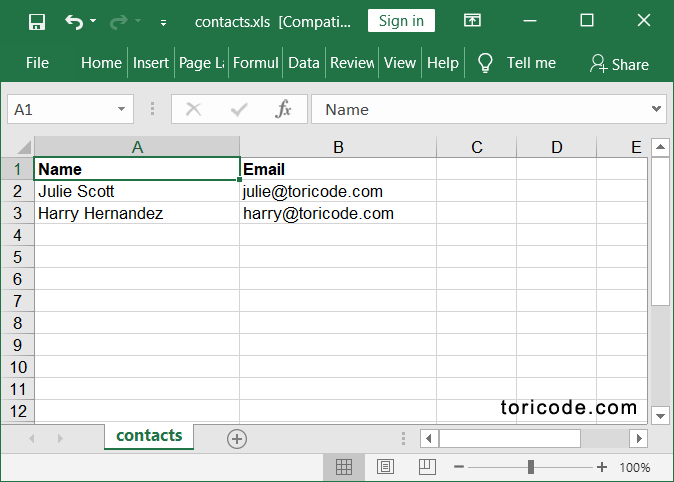
Task: Click the next sheet navigation arrow
Action: (60, 438)
